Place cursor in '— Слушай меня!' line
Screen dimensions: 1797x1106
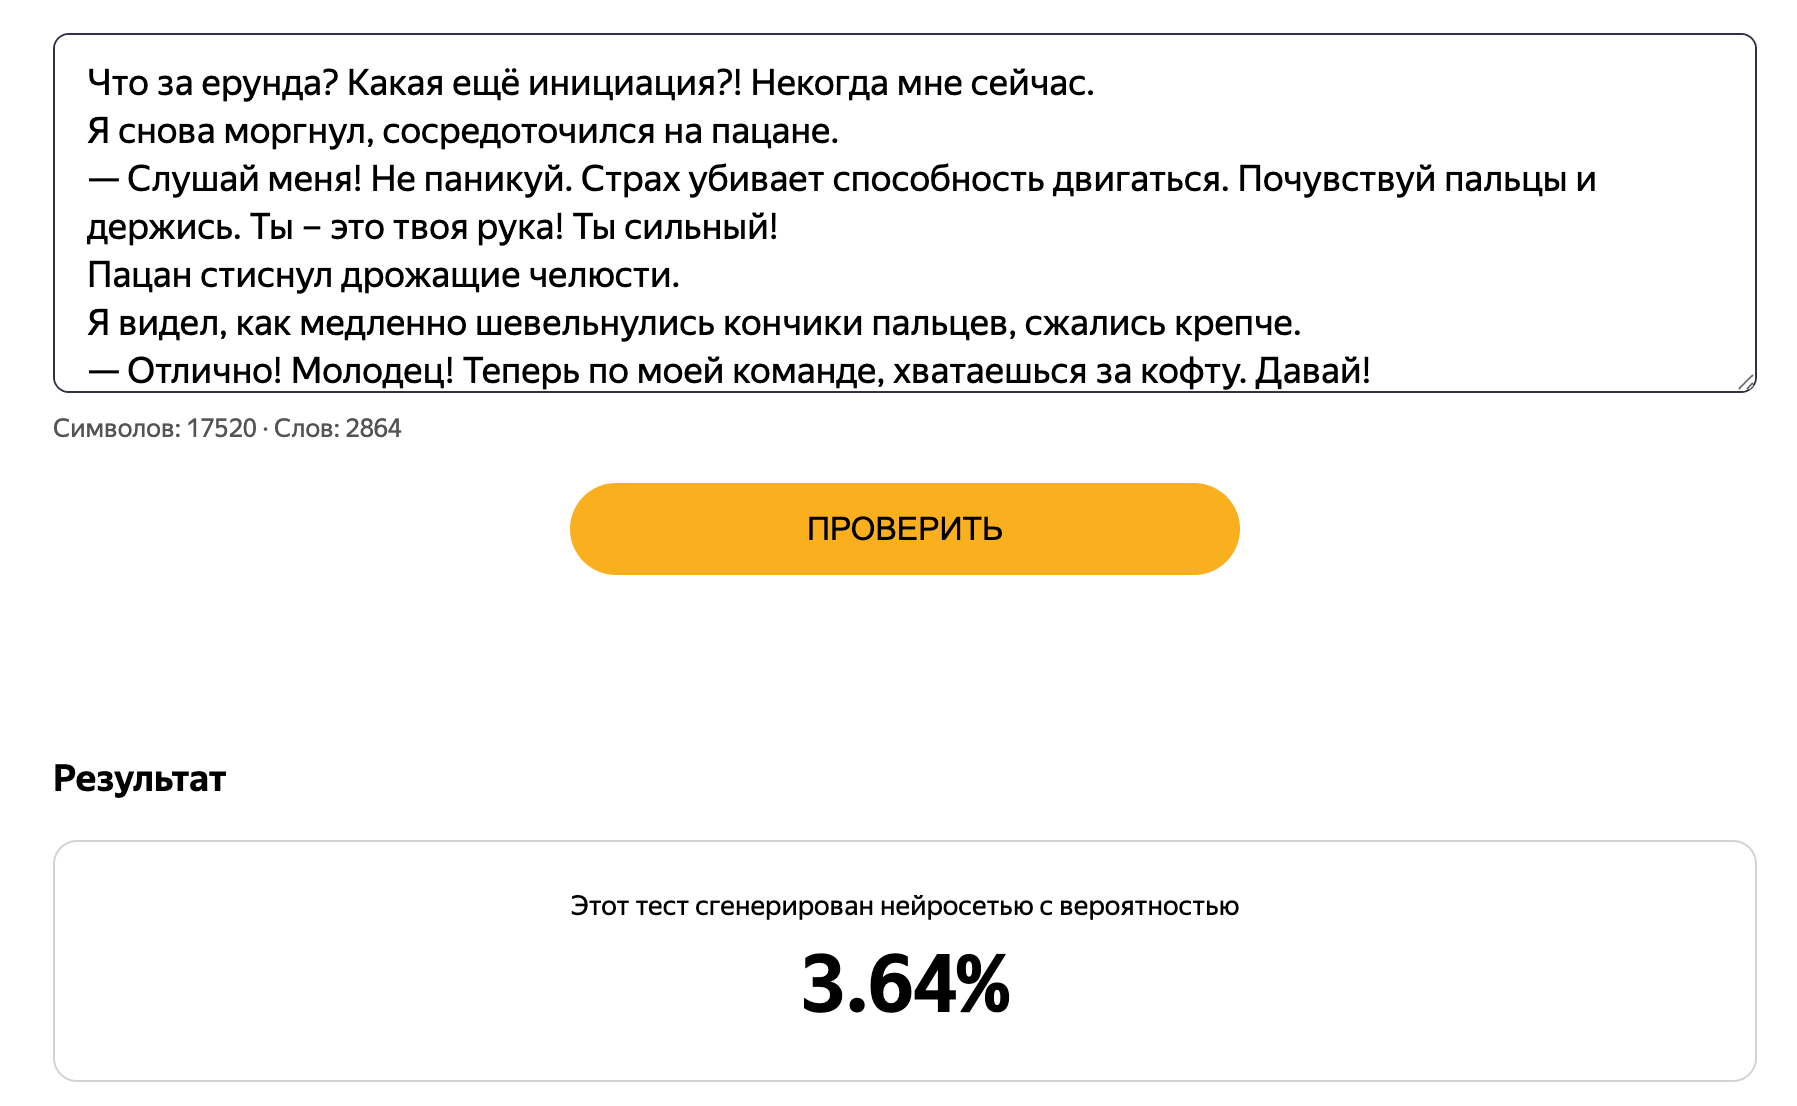841,179
